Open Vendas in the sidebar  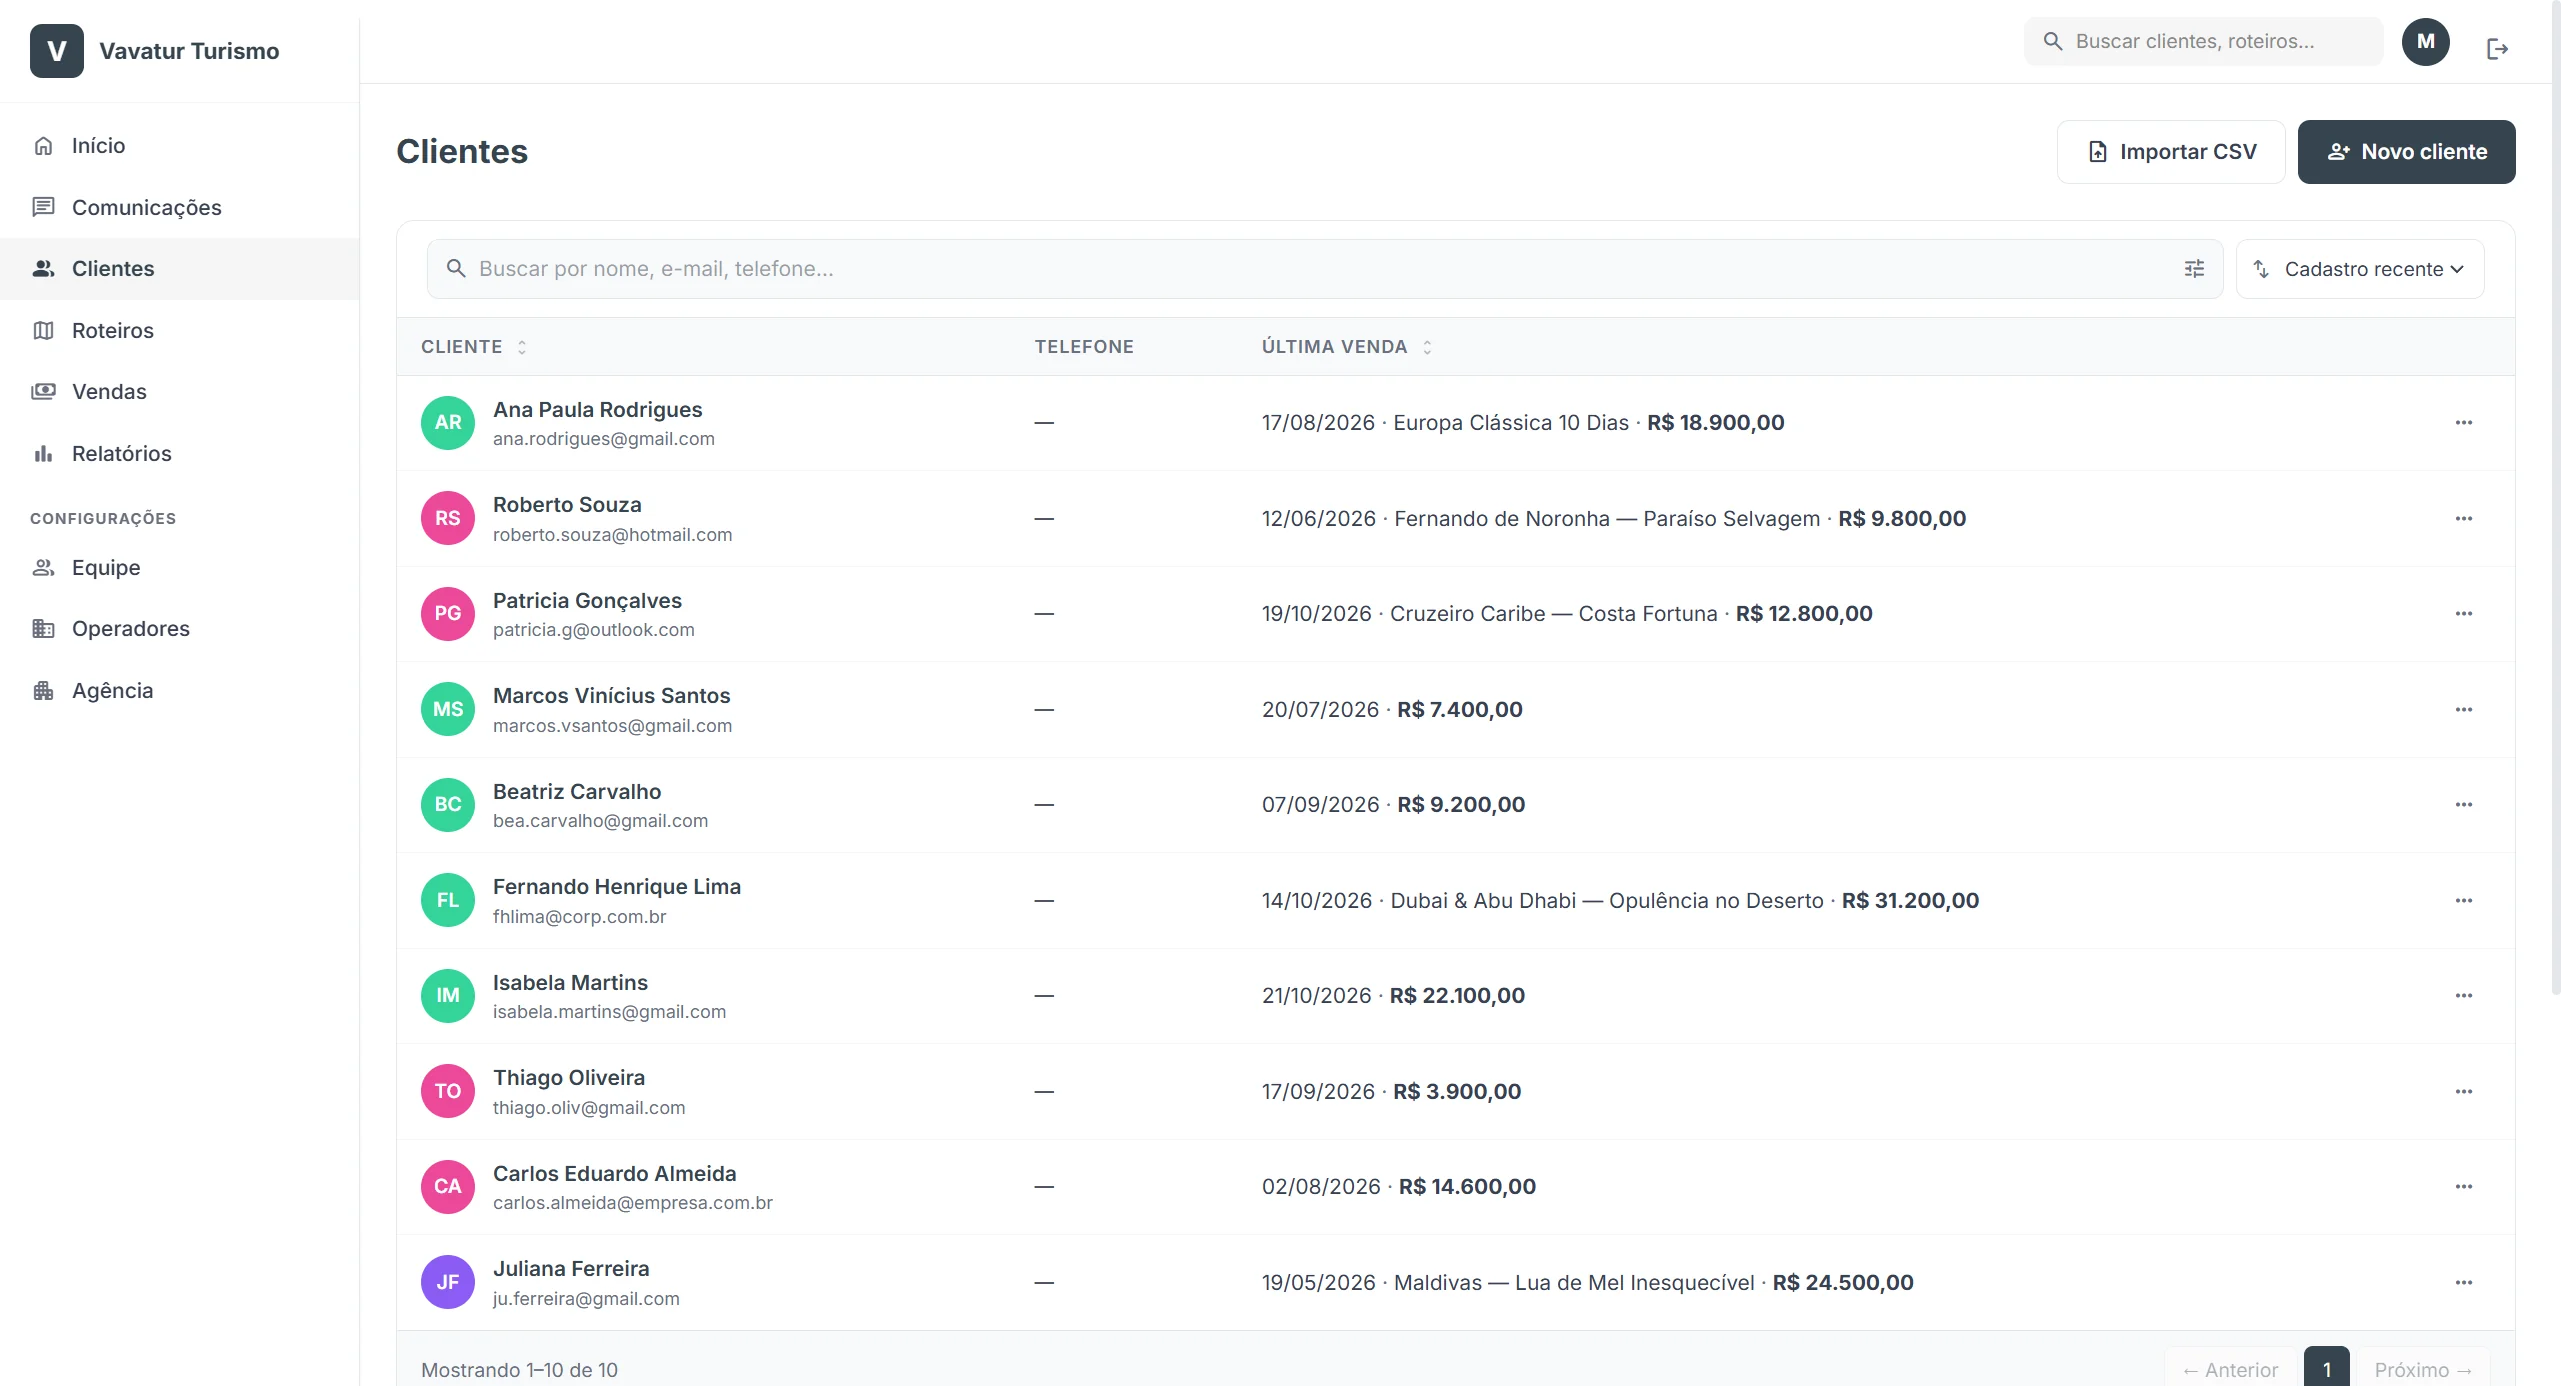pyautogui.click(x=180, y=392)
